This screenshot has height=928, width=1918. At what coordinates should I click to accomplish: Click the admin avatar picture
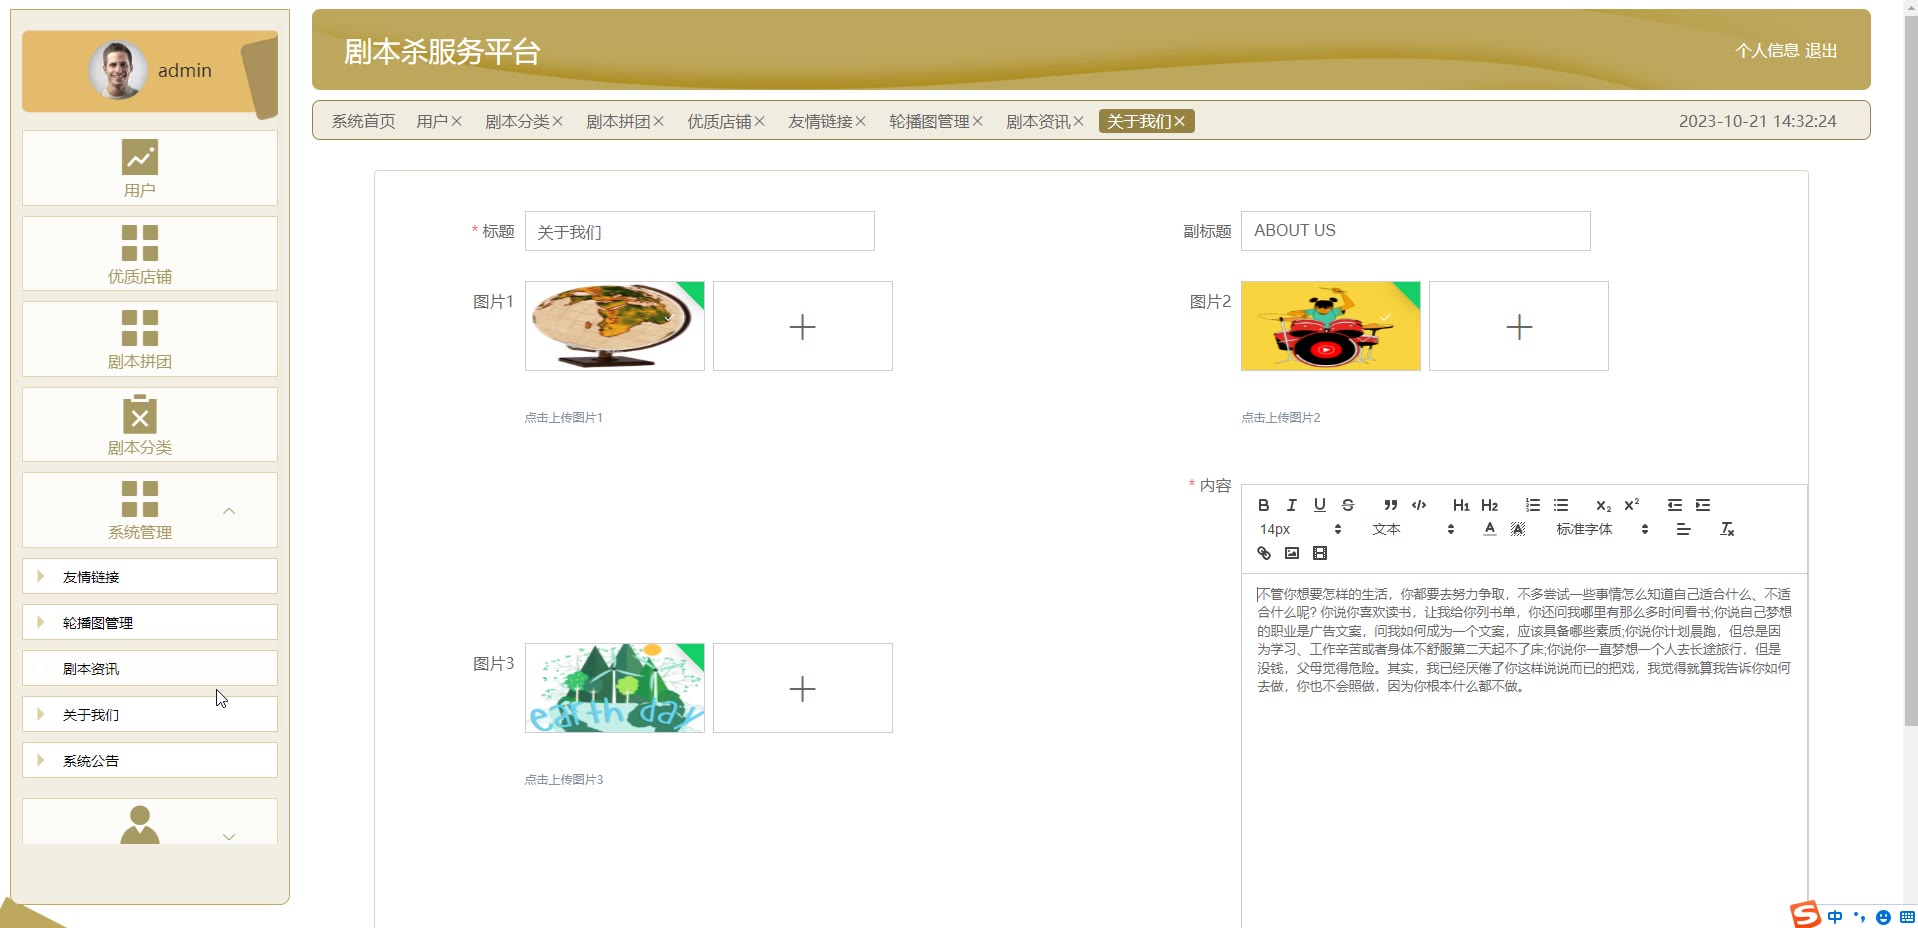[118, 70]
